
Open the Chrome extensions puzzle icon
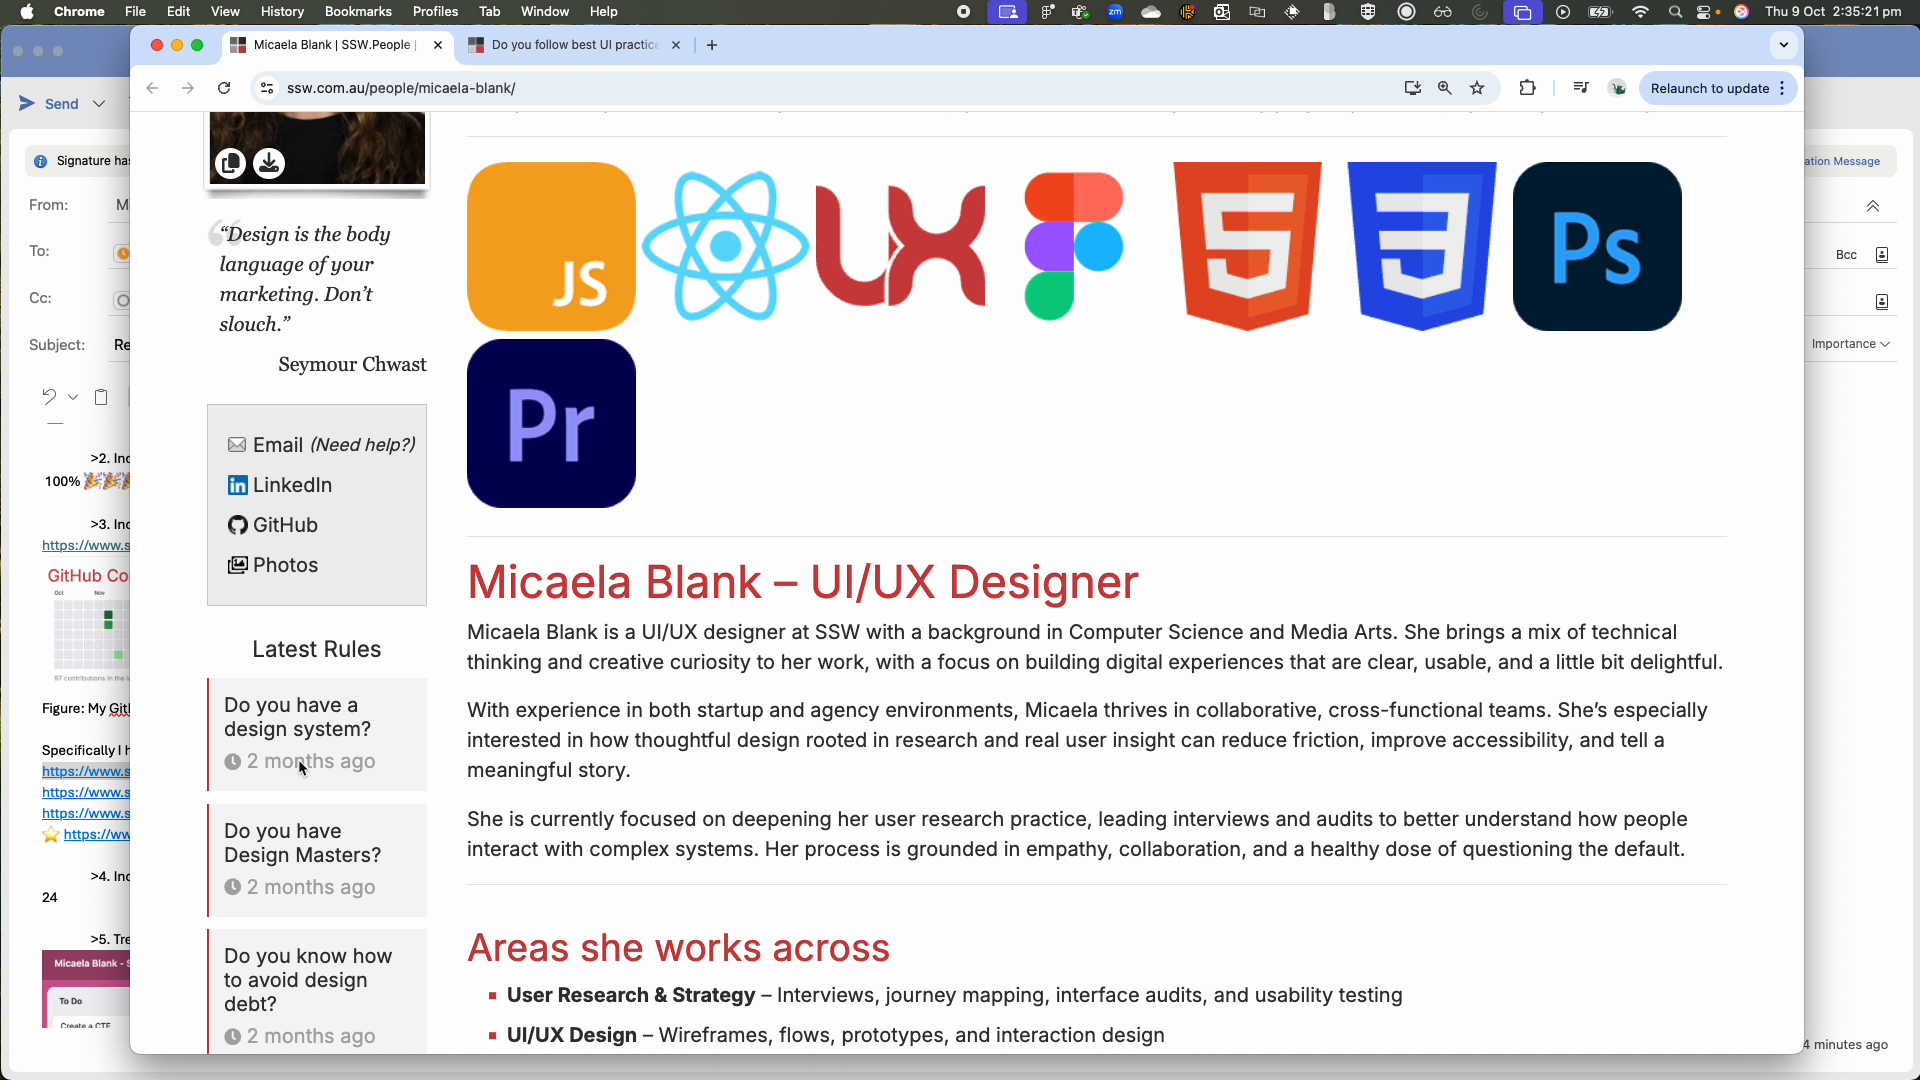click(1527, 88)
